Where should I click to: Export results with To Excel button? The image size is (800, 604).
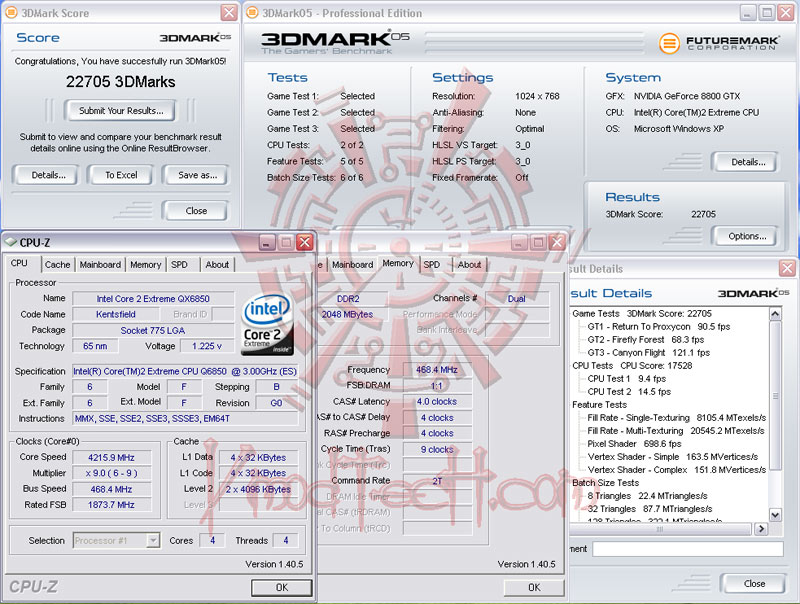pyautogui.click(x=121, y=175)
